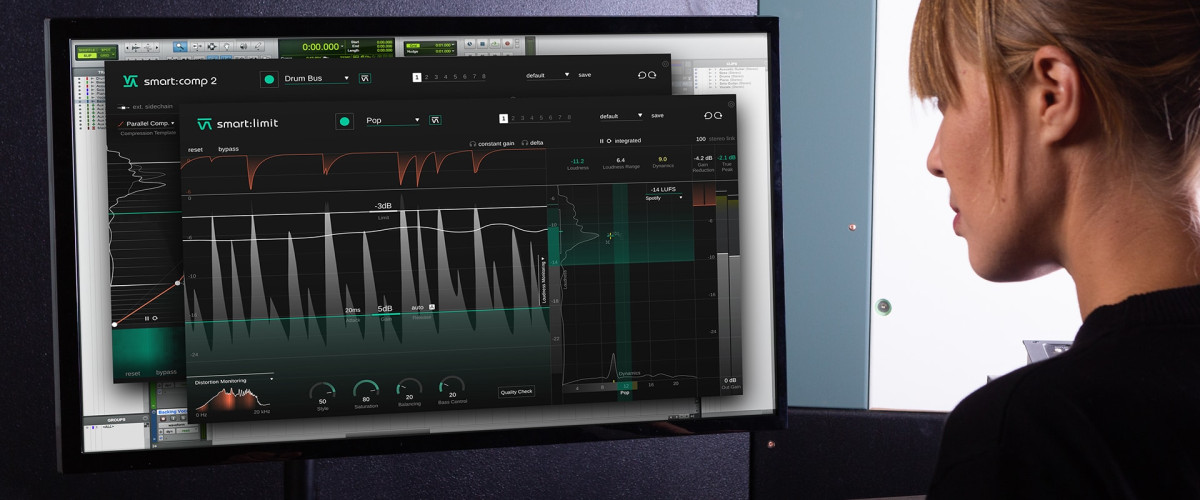The width and height of the screenshot is (1200, 500).
Task: Open the Parallel Comp. template dropdown
Action: (x=145, y=124)
